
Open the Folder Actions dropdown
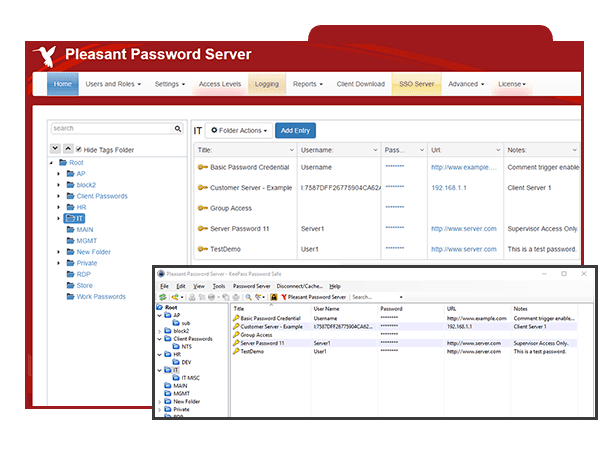pyautogui.click(x=239, y=130)
